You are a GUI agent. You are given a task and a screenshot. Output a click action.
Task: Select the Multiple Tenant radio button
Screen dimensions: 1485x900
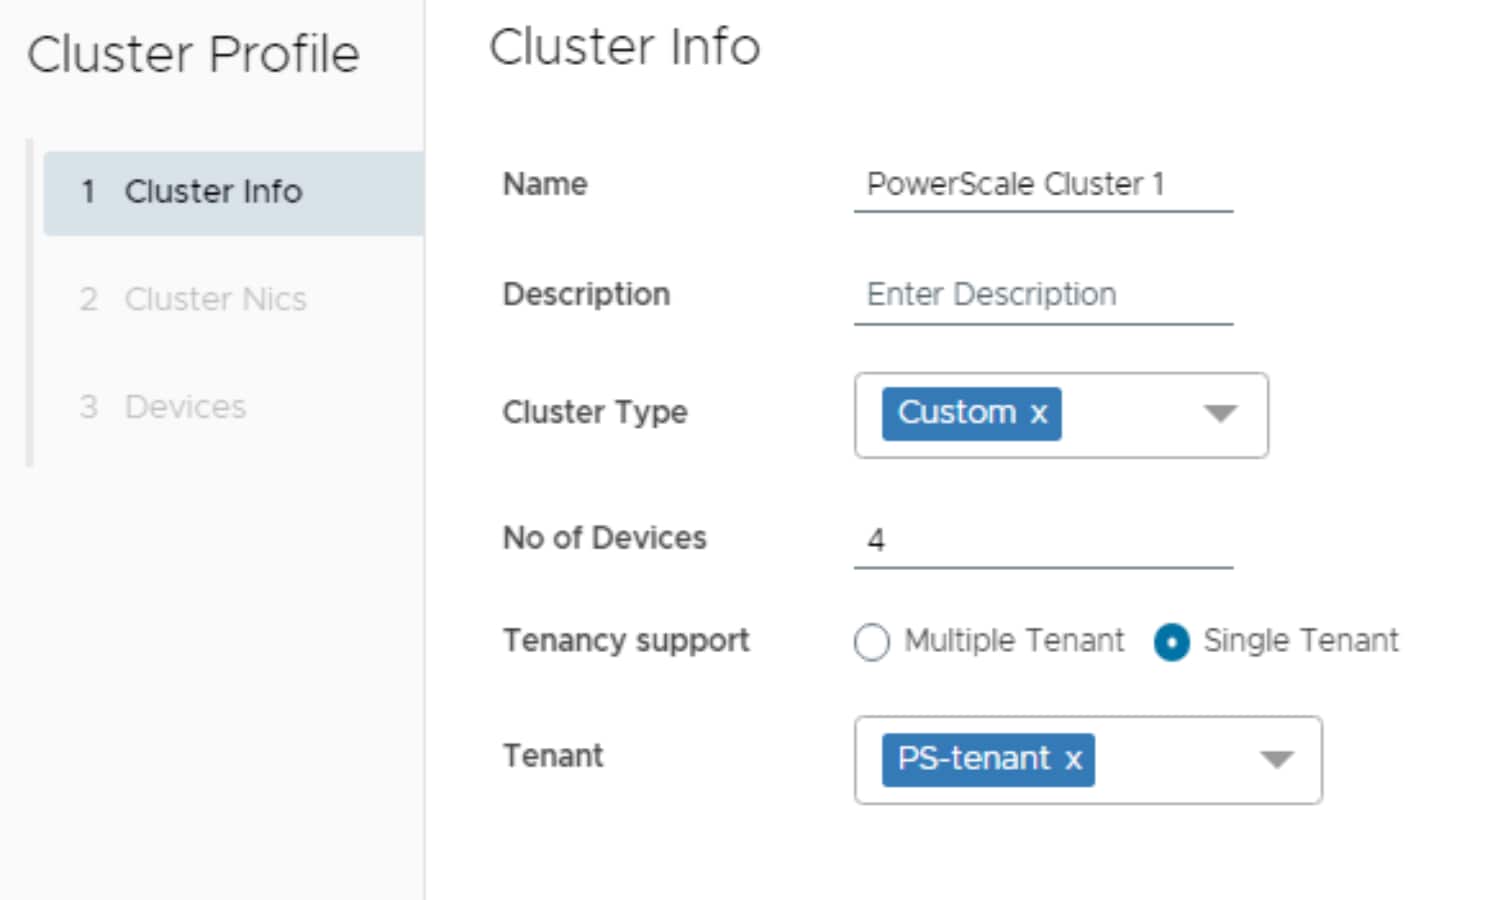coord(871,642)
